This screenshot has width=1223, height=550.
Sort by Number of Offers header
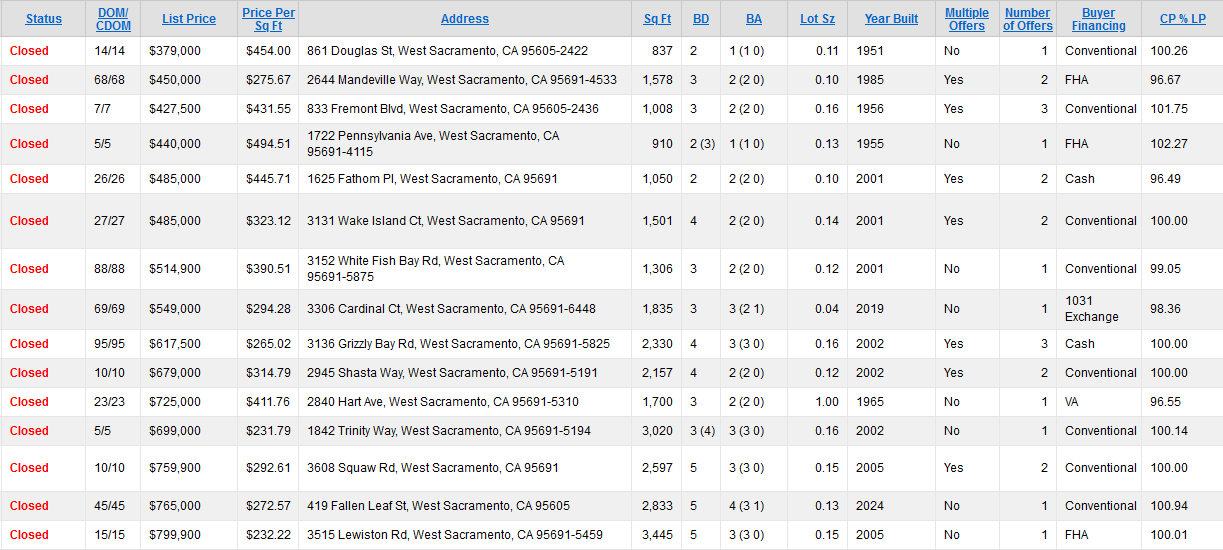pyautogui.click(x=1028, y=19)
